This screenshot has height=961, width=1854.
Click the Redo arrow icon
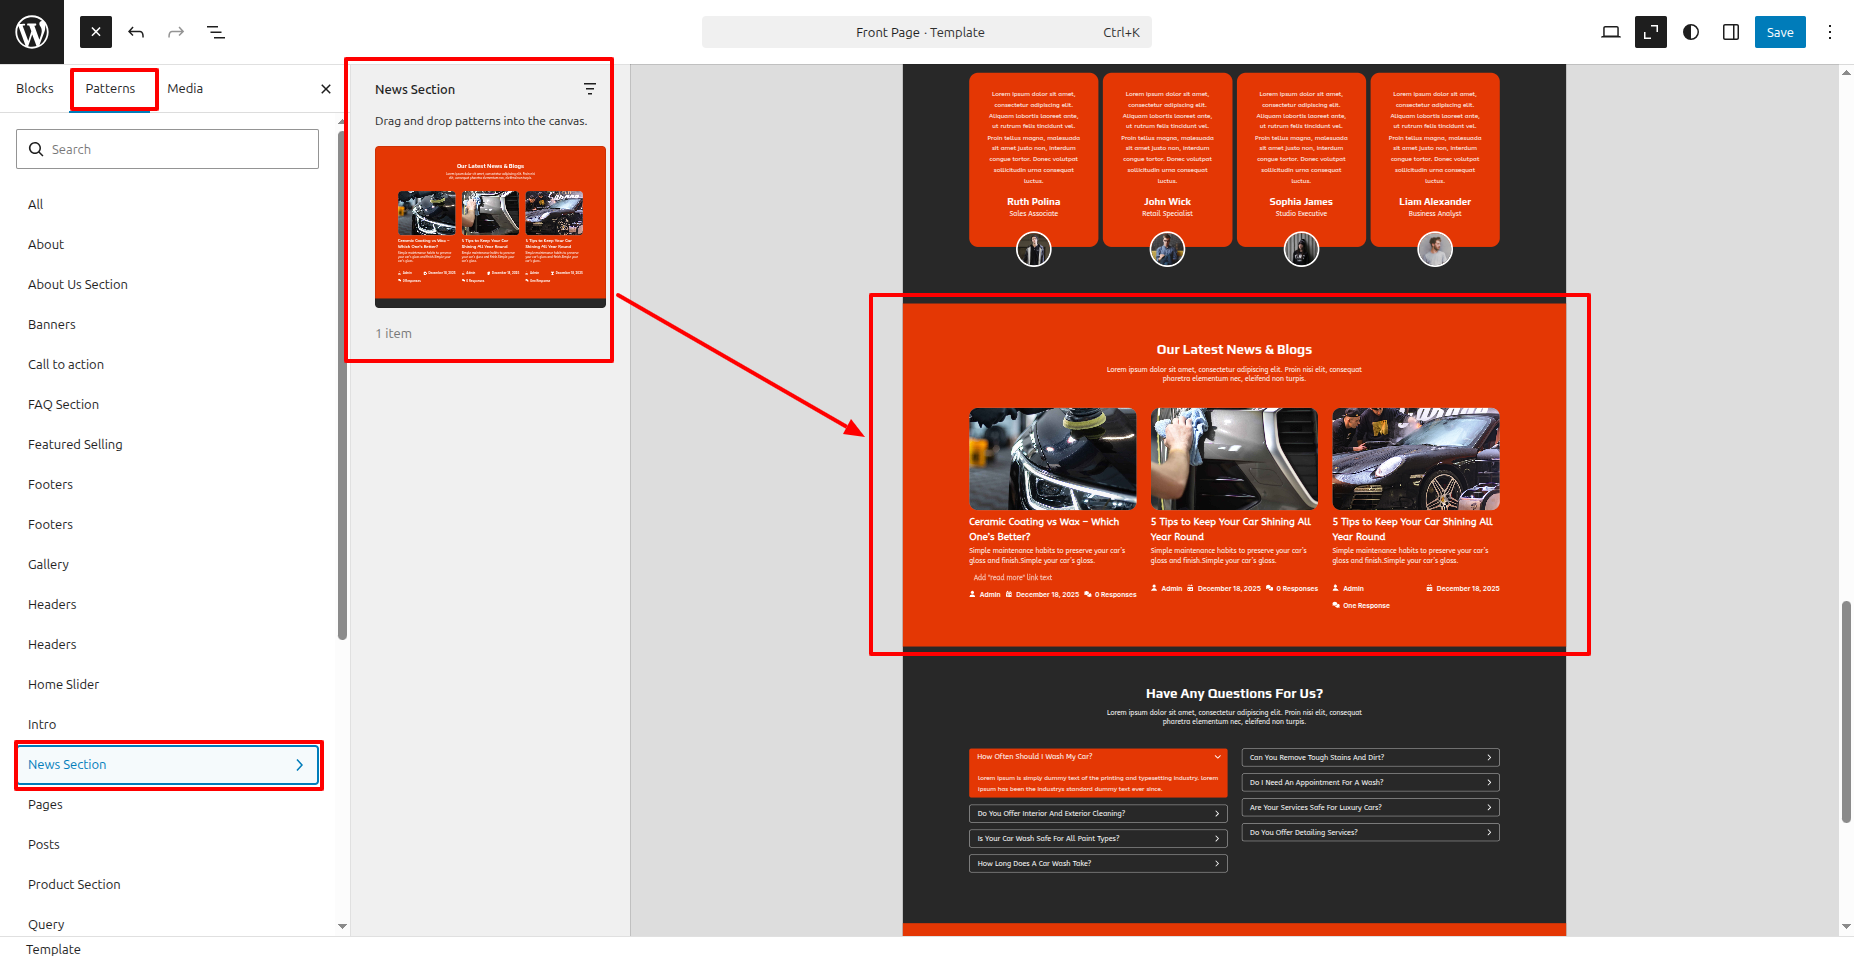point(176,32)
